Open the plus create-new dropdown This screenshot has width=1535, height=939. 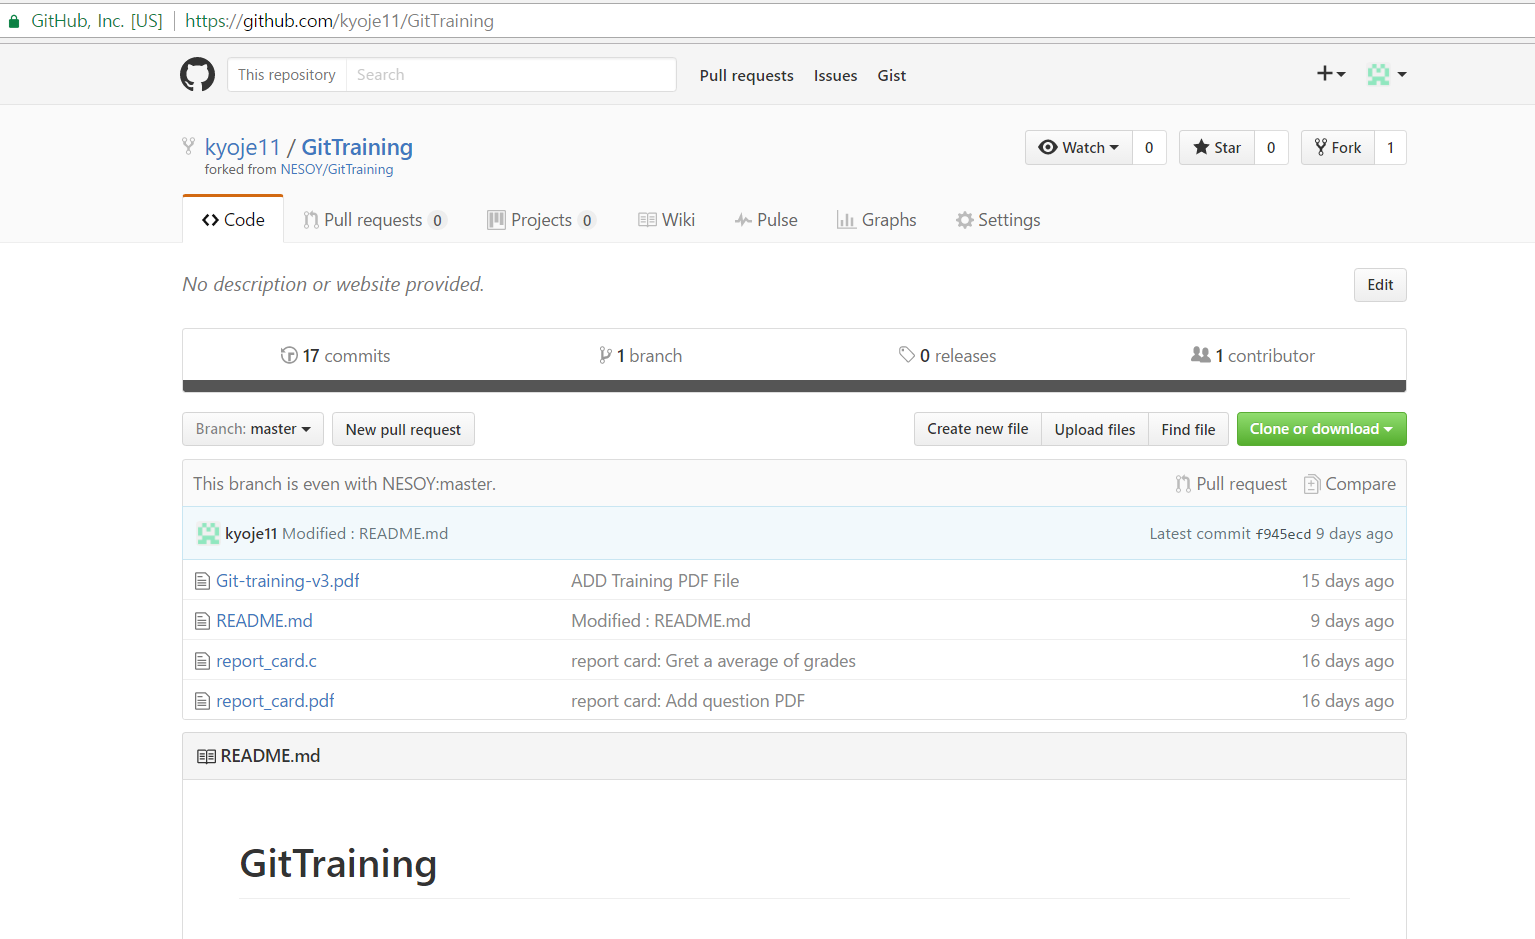(1331, 74)
